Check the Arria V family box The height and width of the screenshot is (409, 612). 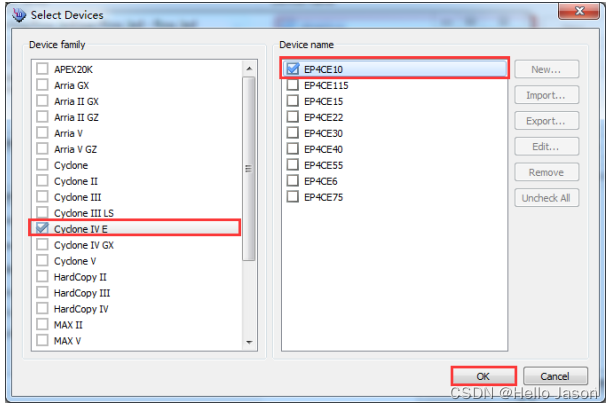[x=42, y=133]
